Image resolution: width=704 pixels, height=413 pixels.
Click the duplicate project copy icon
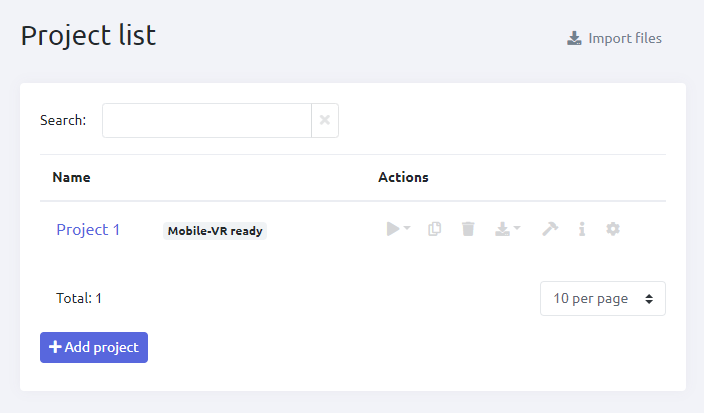tap(434, 229)
